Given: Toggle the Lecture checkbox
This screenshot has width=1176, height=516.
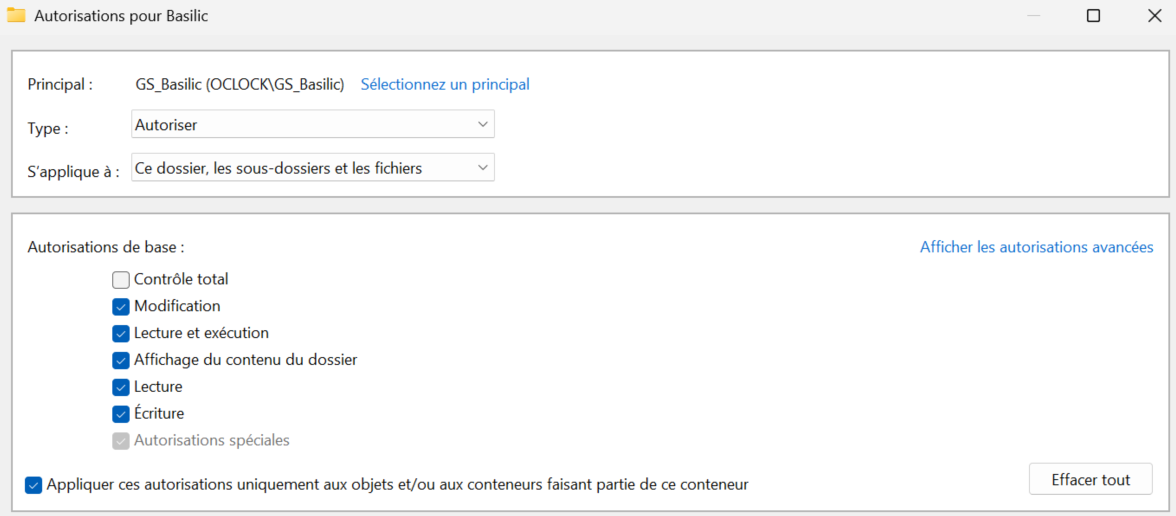Looking at the screenshot, I should [x=121, y=387].
